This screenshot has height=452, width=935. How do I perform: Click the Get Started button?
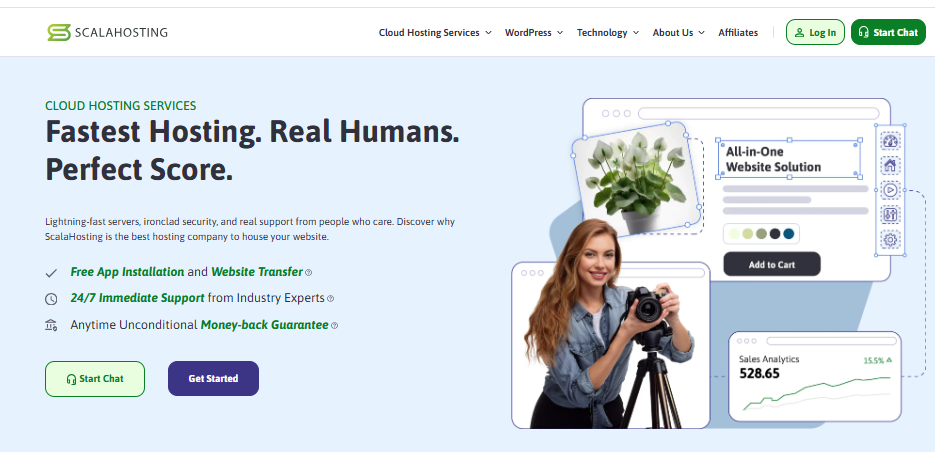(213, 379)
